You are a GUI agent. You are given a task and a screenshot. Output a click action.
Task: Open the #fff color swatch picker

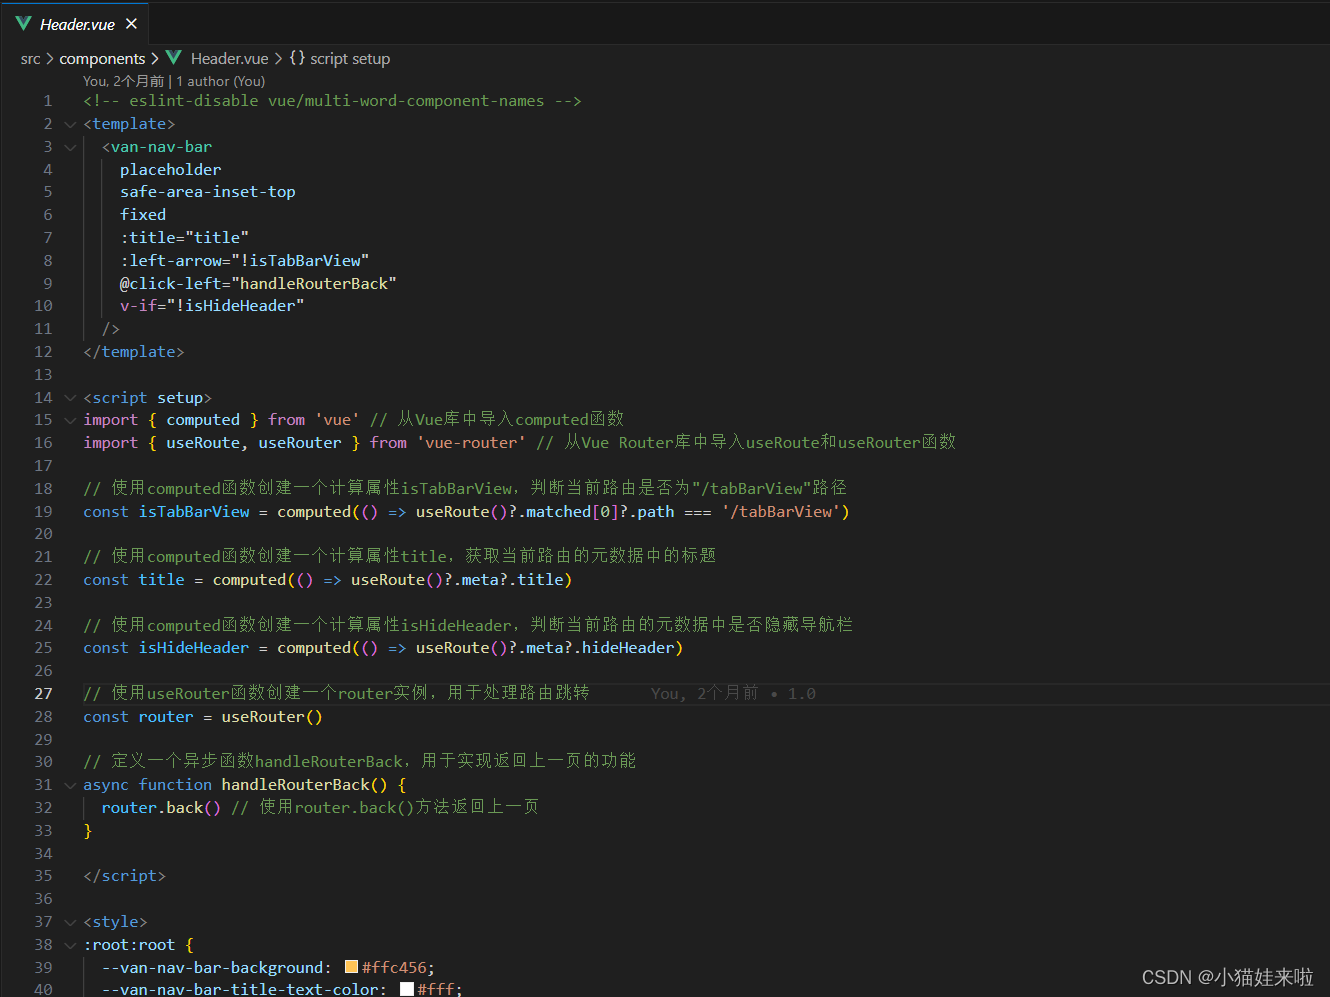pos(407,989)
